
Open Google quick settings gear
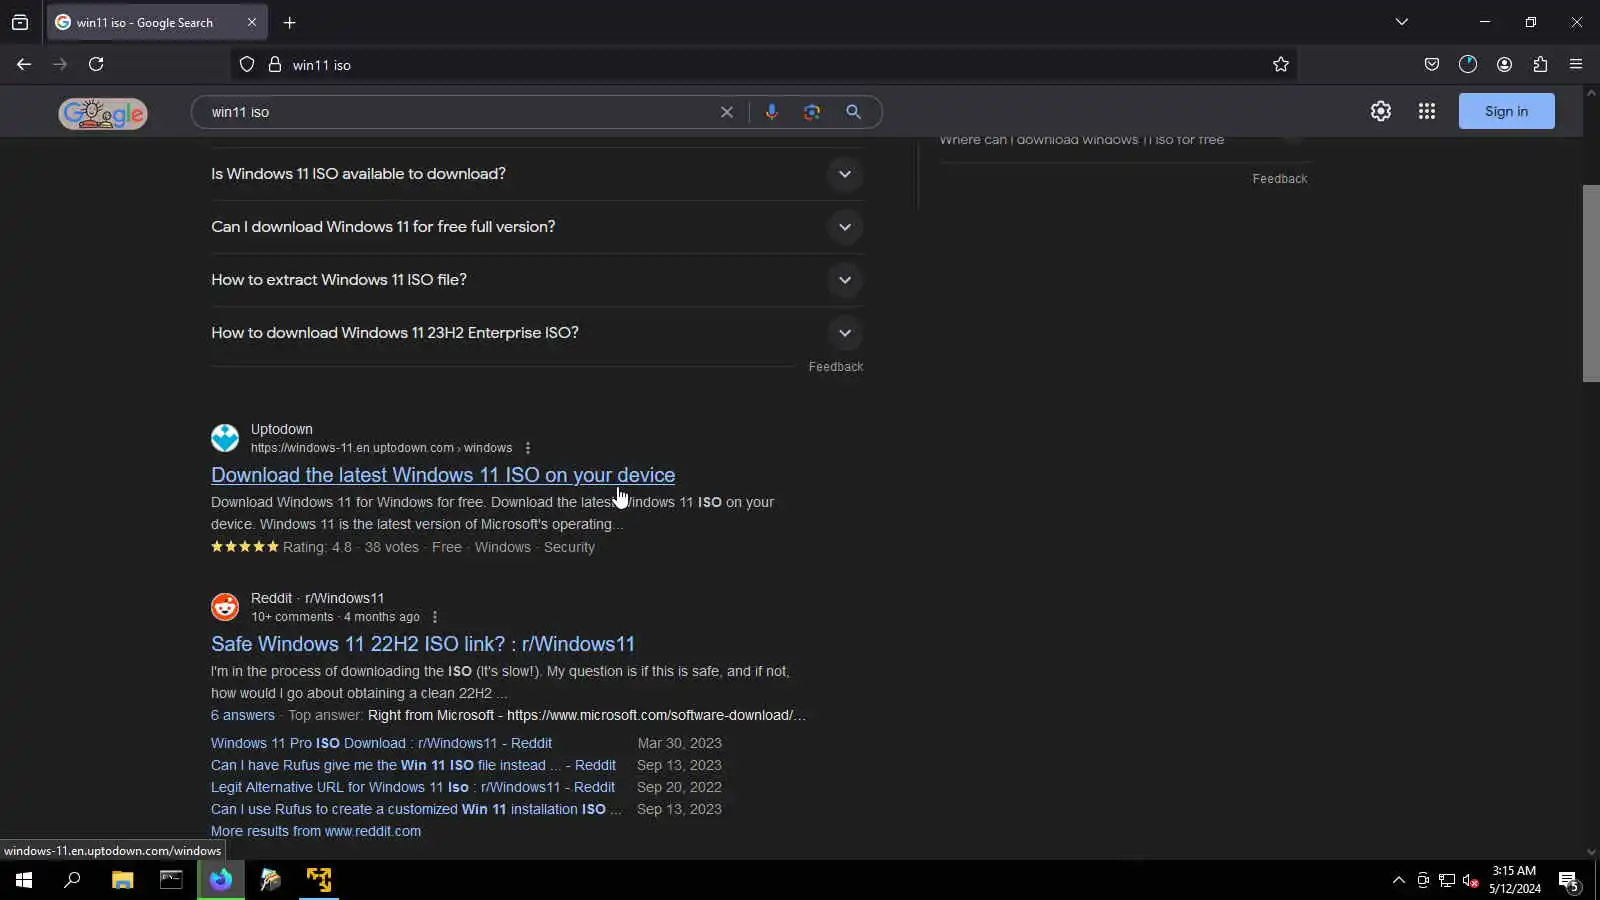point(1381,111)
